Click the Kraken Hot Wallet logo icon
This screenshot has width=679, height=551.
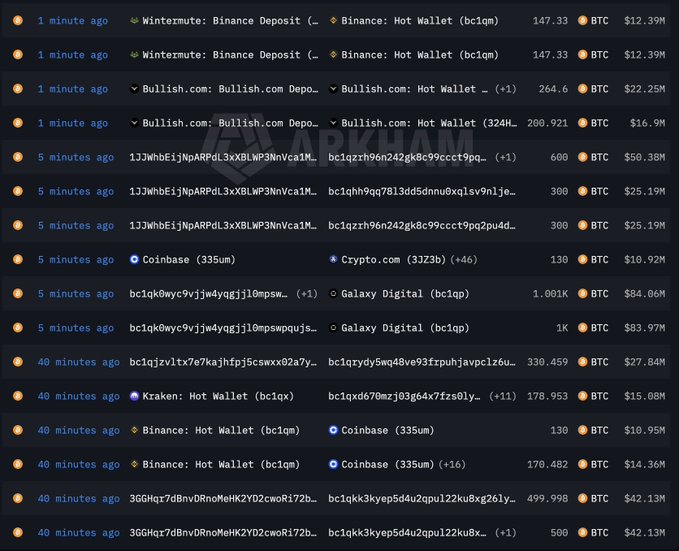pyautogui.click(x=134, y=396)
